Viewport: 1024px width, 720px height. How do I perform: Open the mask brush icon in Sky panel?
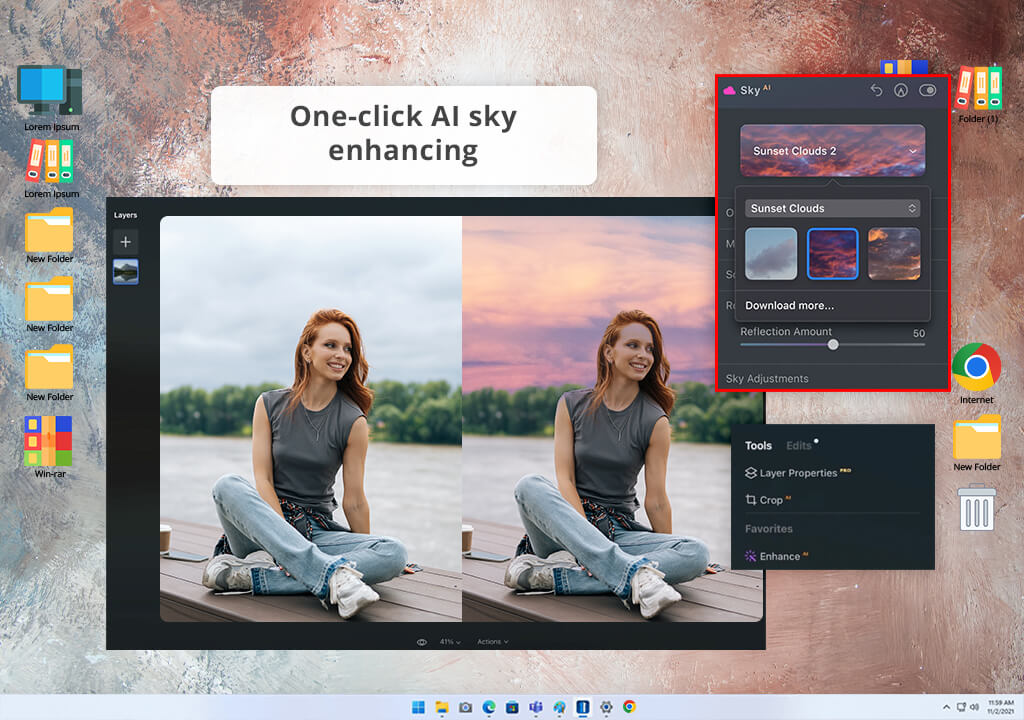(x=901, y=90)
